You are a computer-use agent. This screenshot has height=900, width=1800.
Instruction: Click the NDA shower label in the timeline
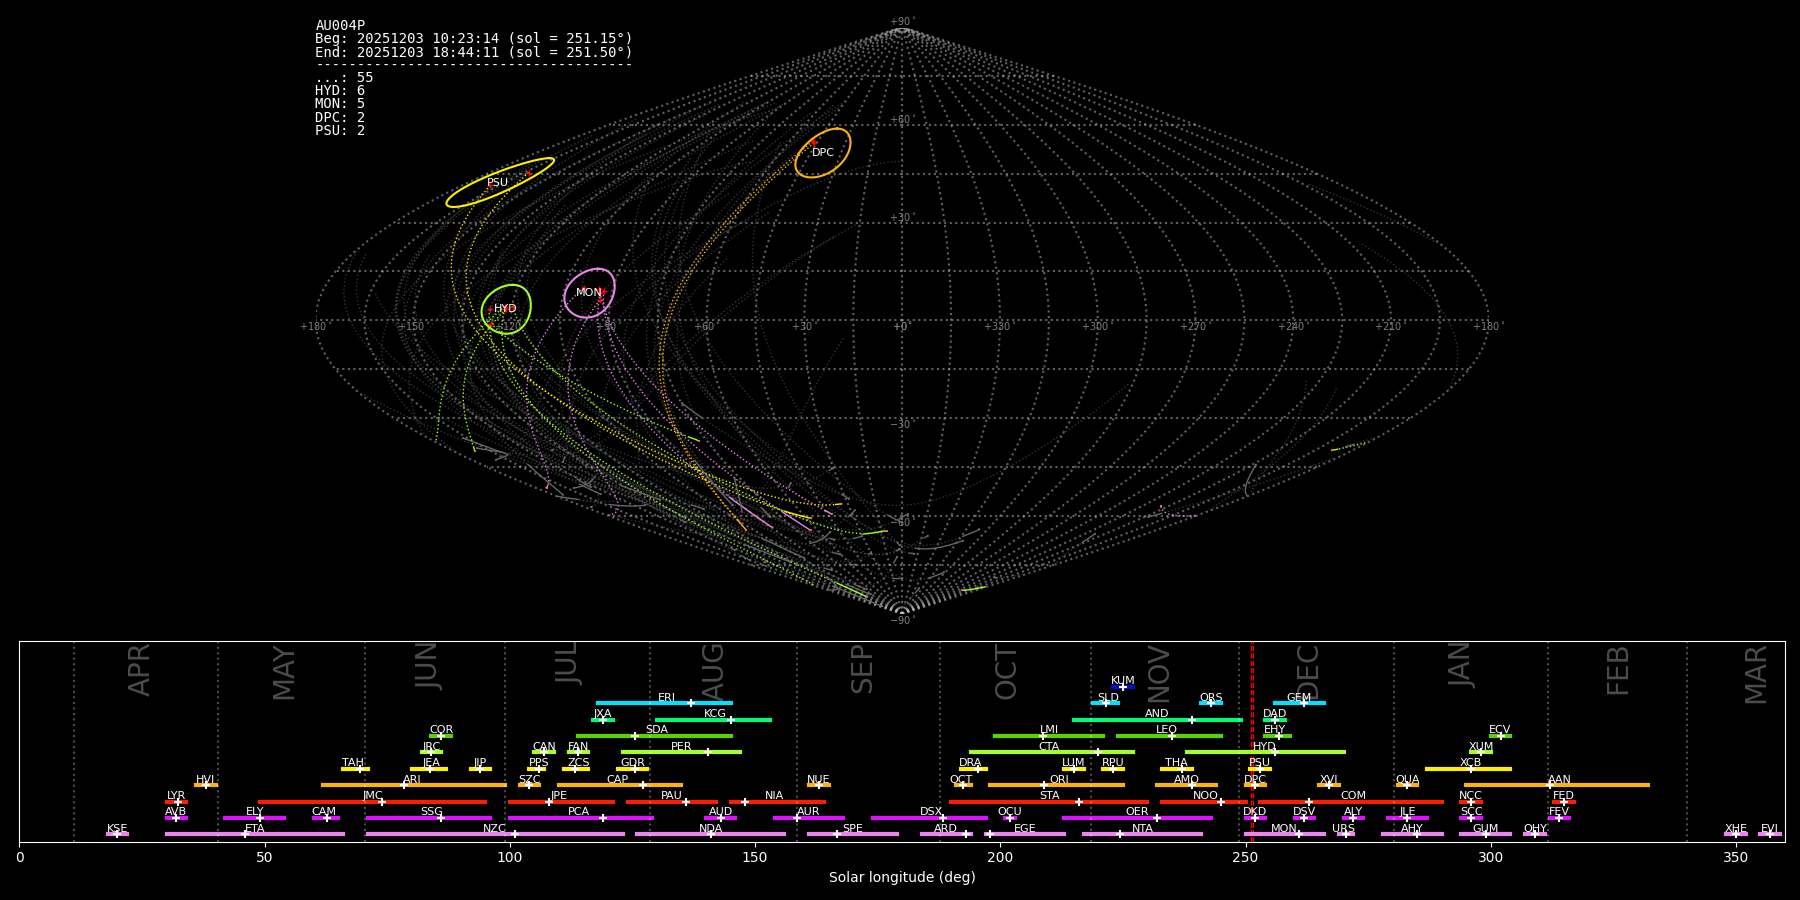(710, 829)
